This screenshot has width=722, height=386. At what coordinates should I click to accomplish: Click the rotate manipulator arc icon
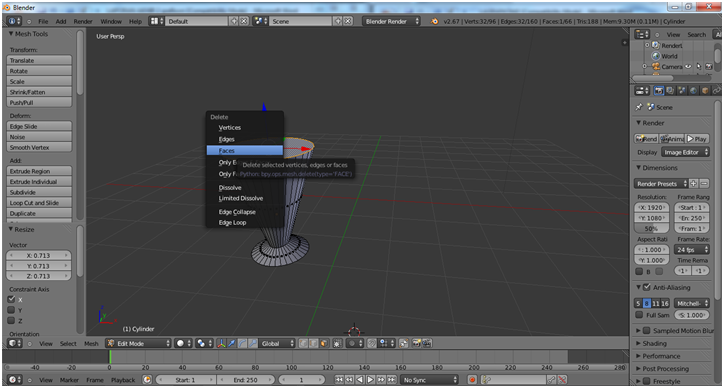[x=243, y=343]
